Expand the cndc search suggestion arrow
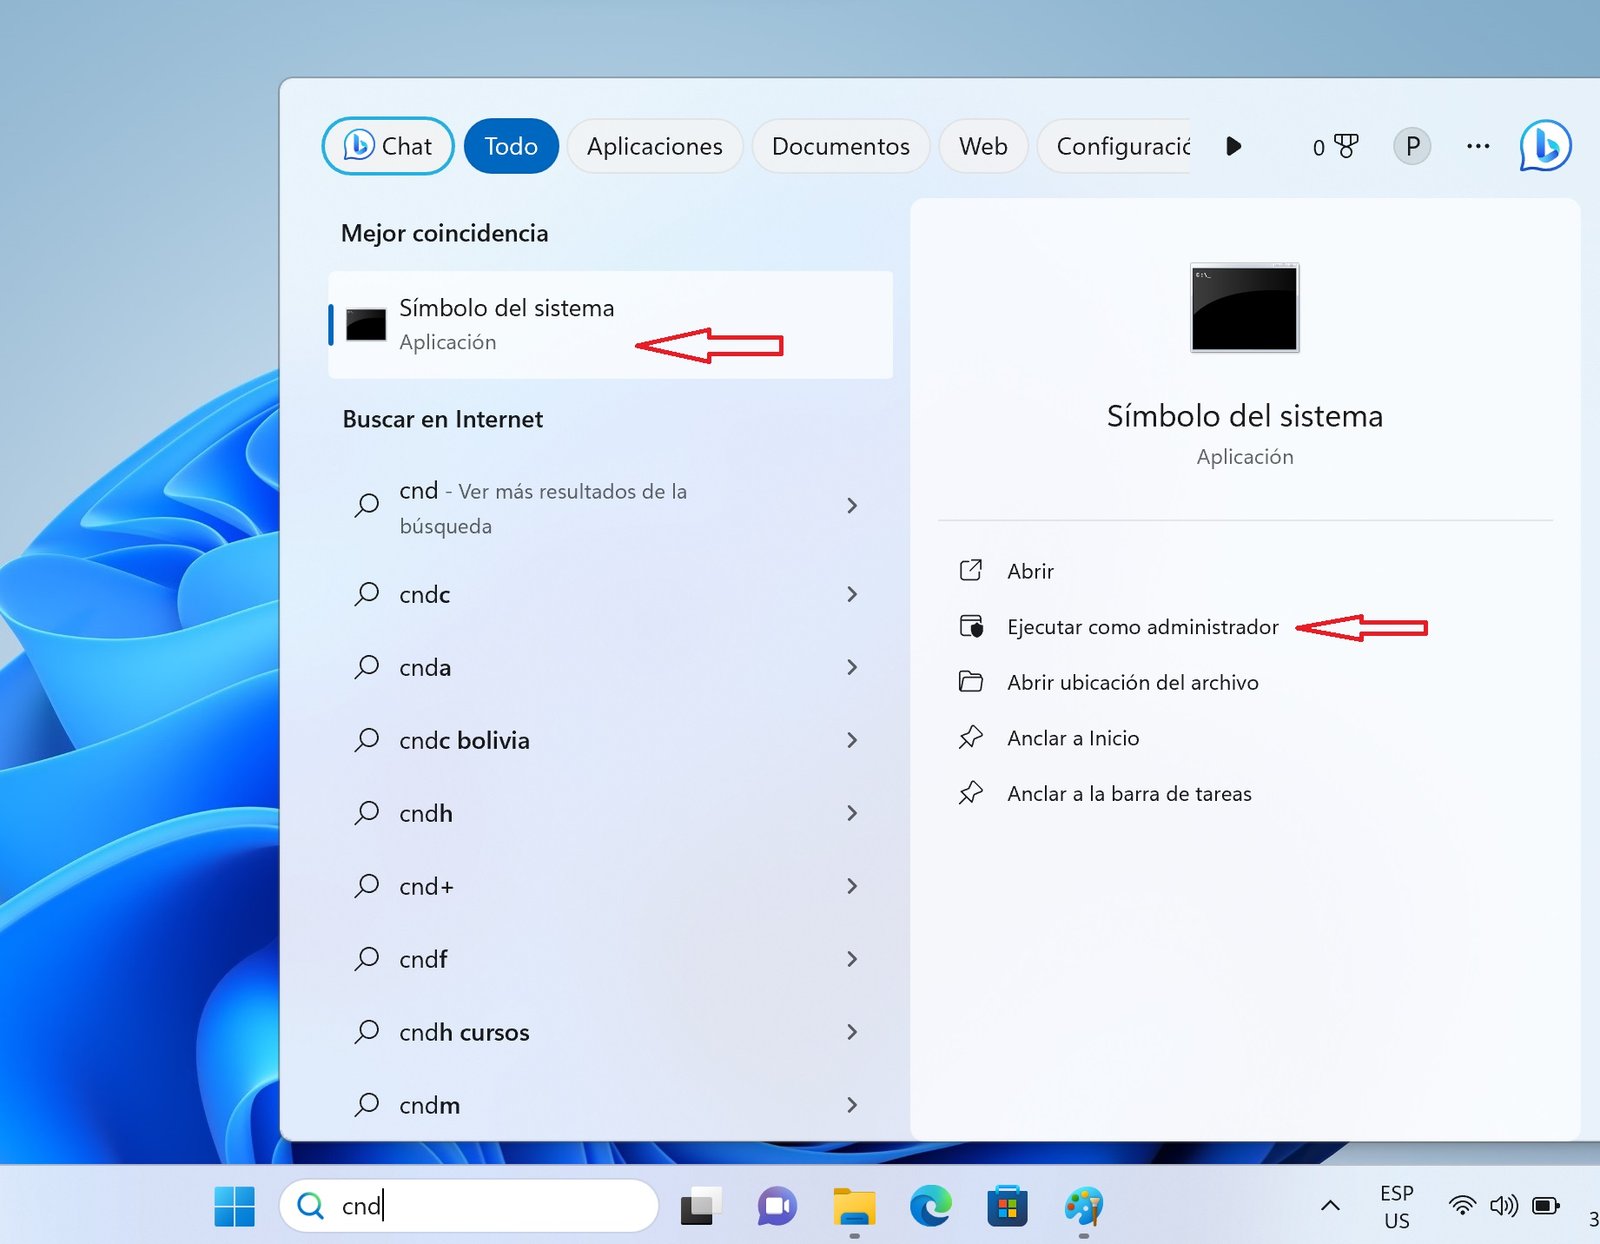Screen dimensions: 1600x1244 coord(852,595)
